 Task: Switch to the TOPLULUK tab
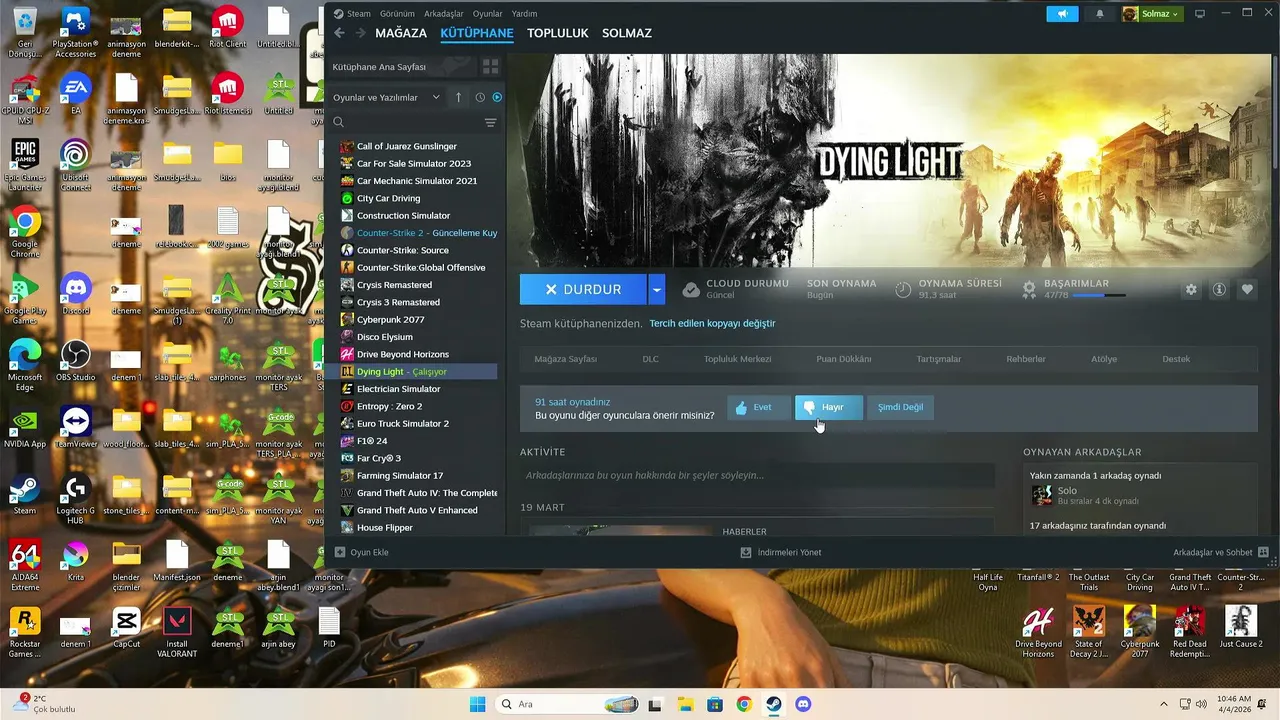558,33
